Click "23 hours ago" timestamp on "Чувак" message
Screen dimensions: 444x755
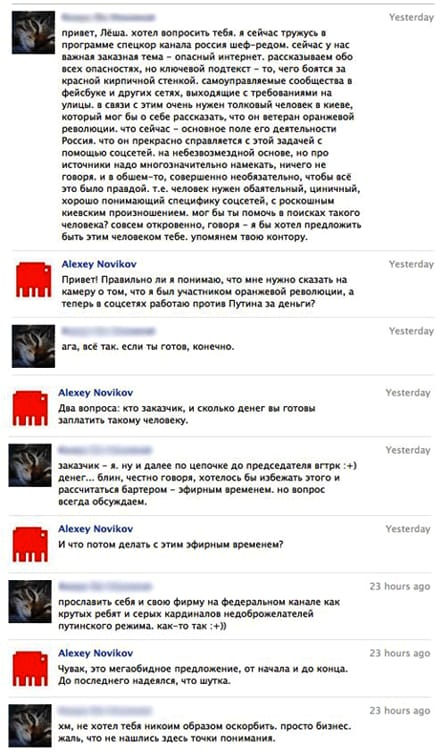[400, 653]
